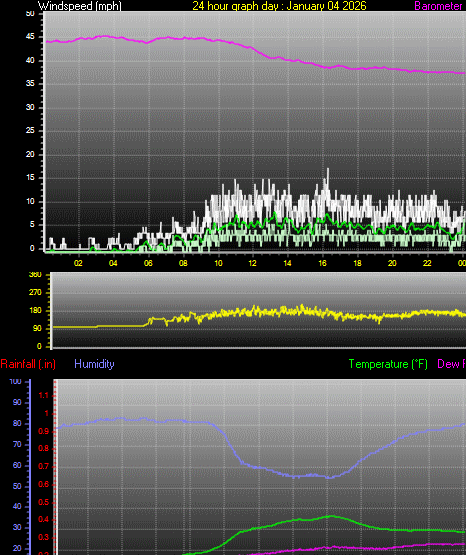
Task: Click the "35" value on the windspeed axis
Action: 30,84
